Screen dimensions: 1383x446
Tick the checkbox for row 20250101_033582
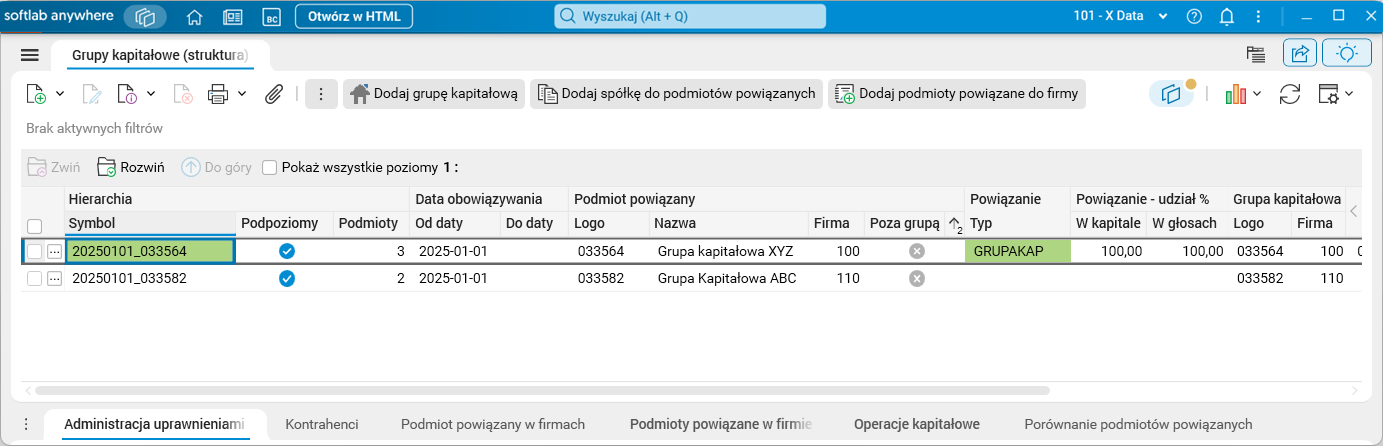[x=35, y=279]
